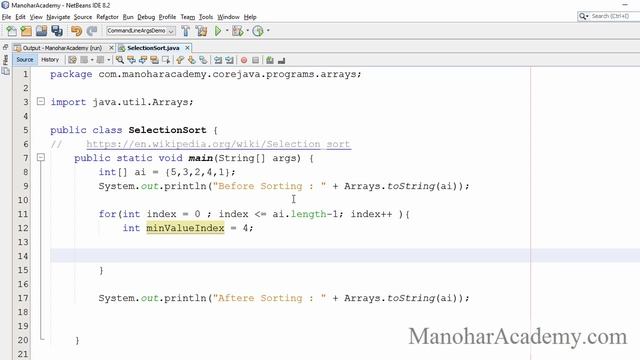Click the New Project toolbar icon

26,31
